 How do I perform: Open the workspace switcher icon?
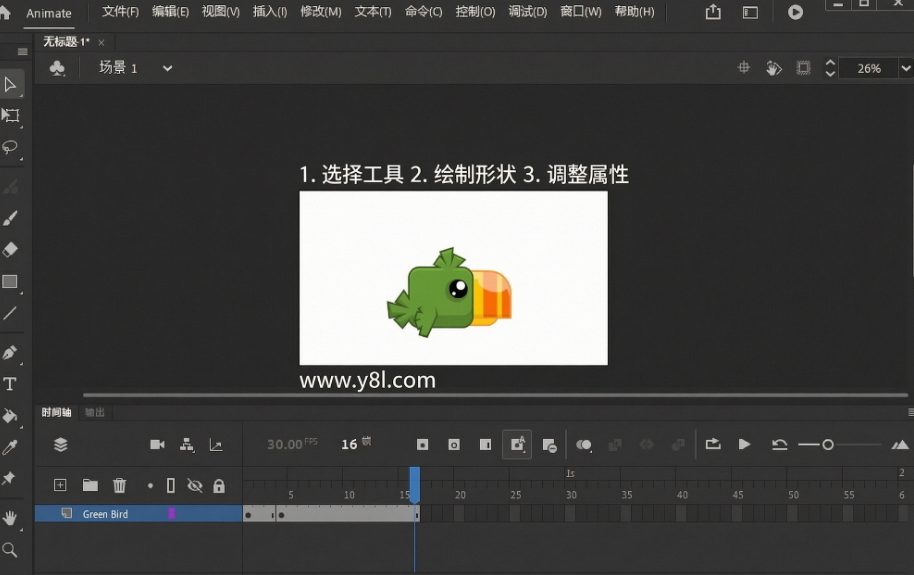pos(750,12)
